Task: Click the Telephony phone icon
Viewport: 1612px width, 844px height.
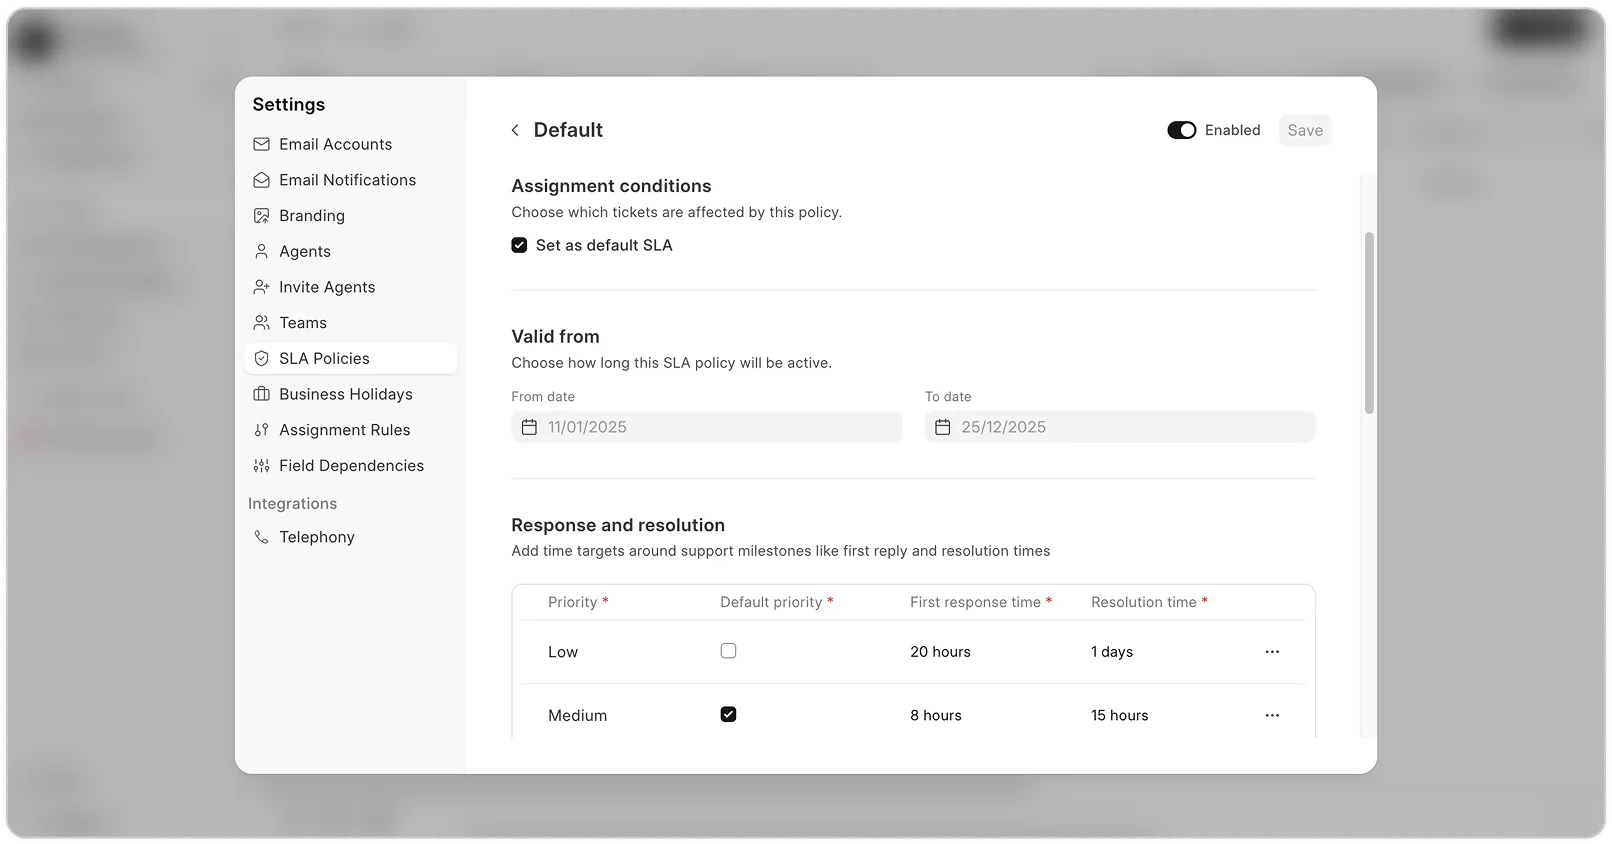Action: (261, 537)
